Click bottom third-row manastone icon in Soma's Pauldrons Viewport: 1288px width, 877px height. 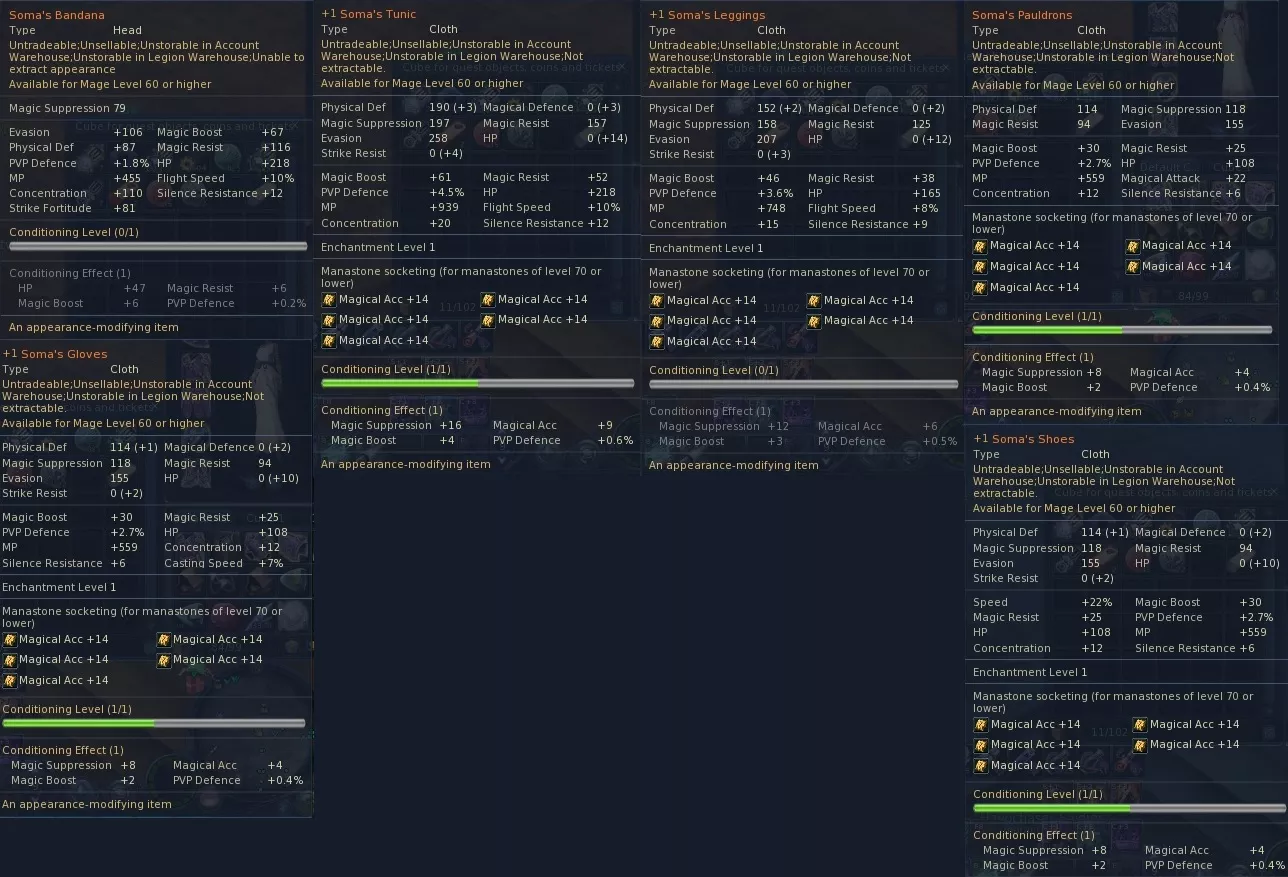click(980, 287)
